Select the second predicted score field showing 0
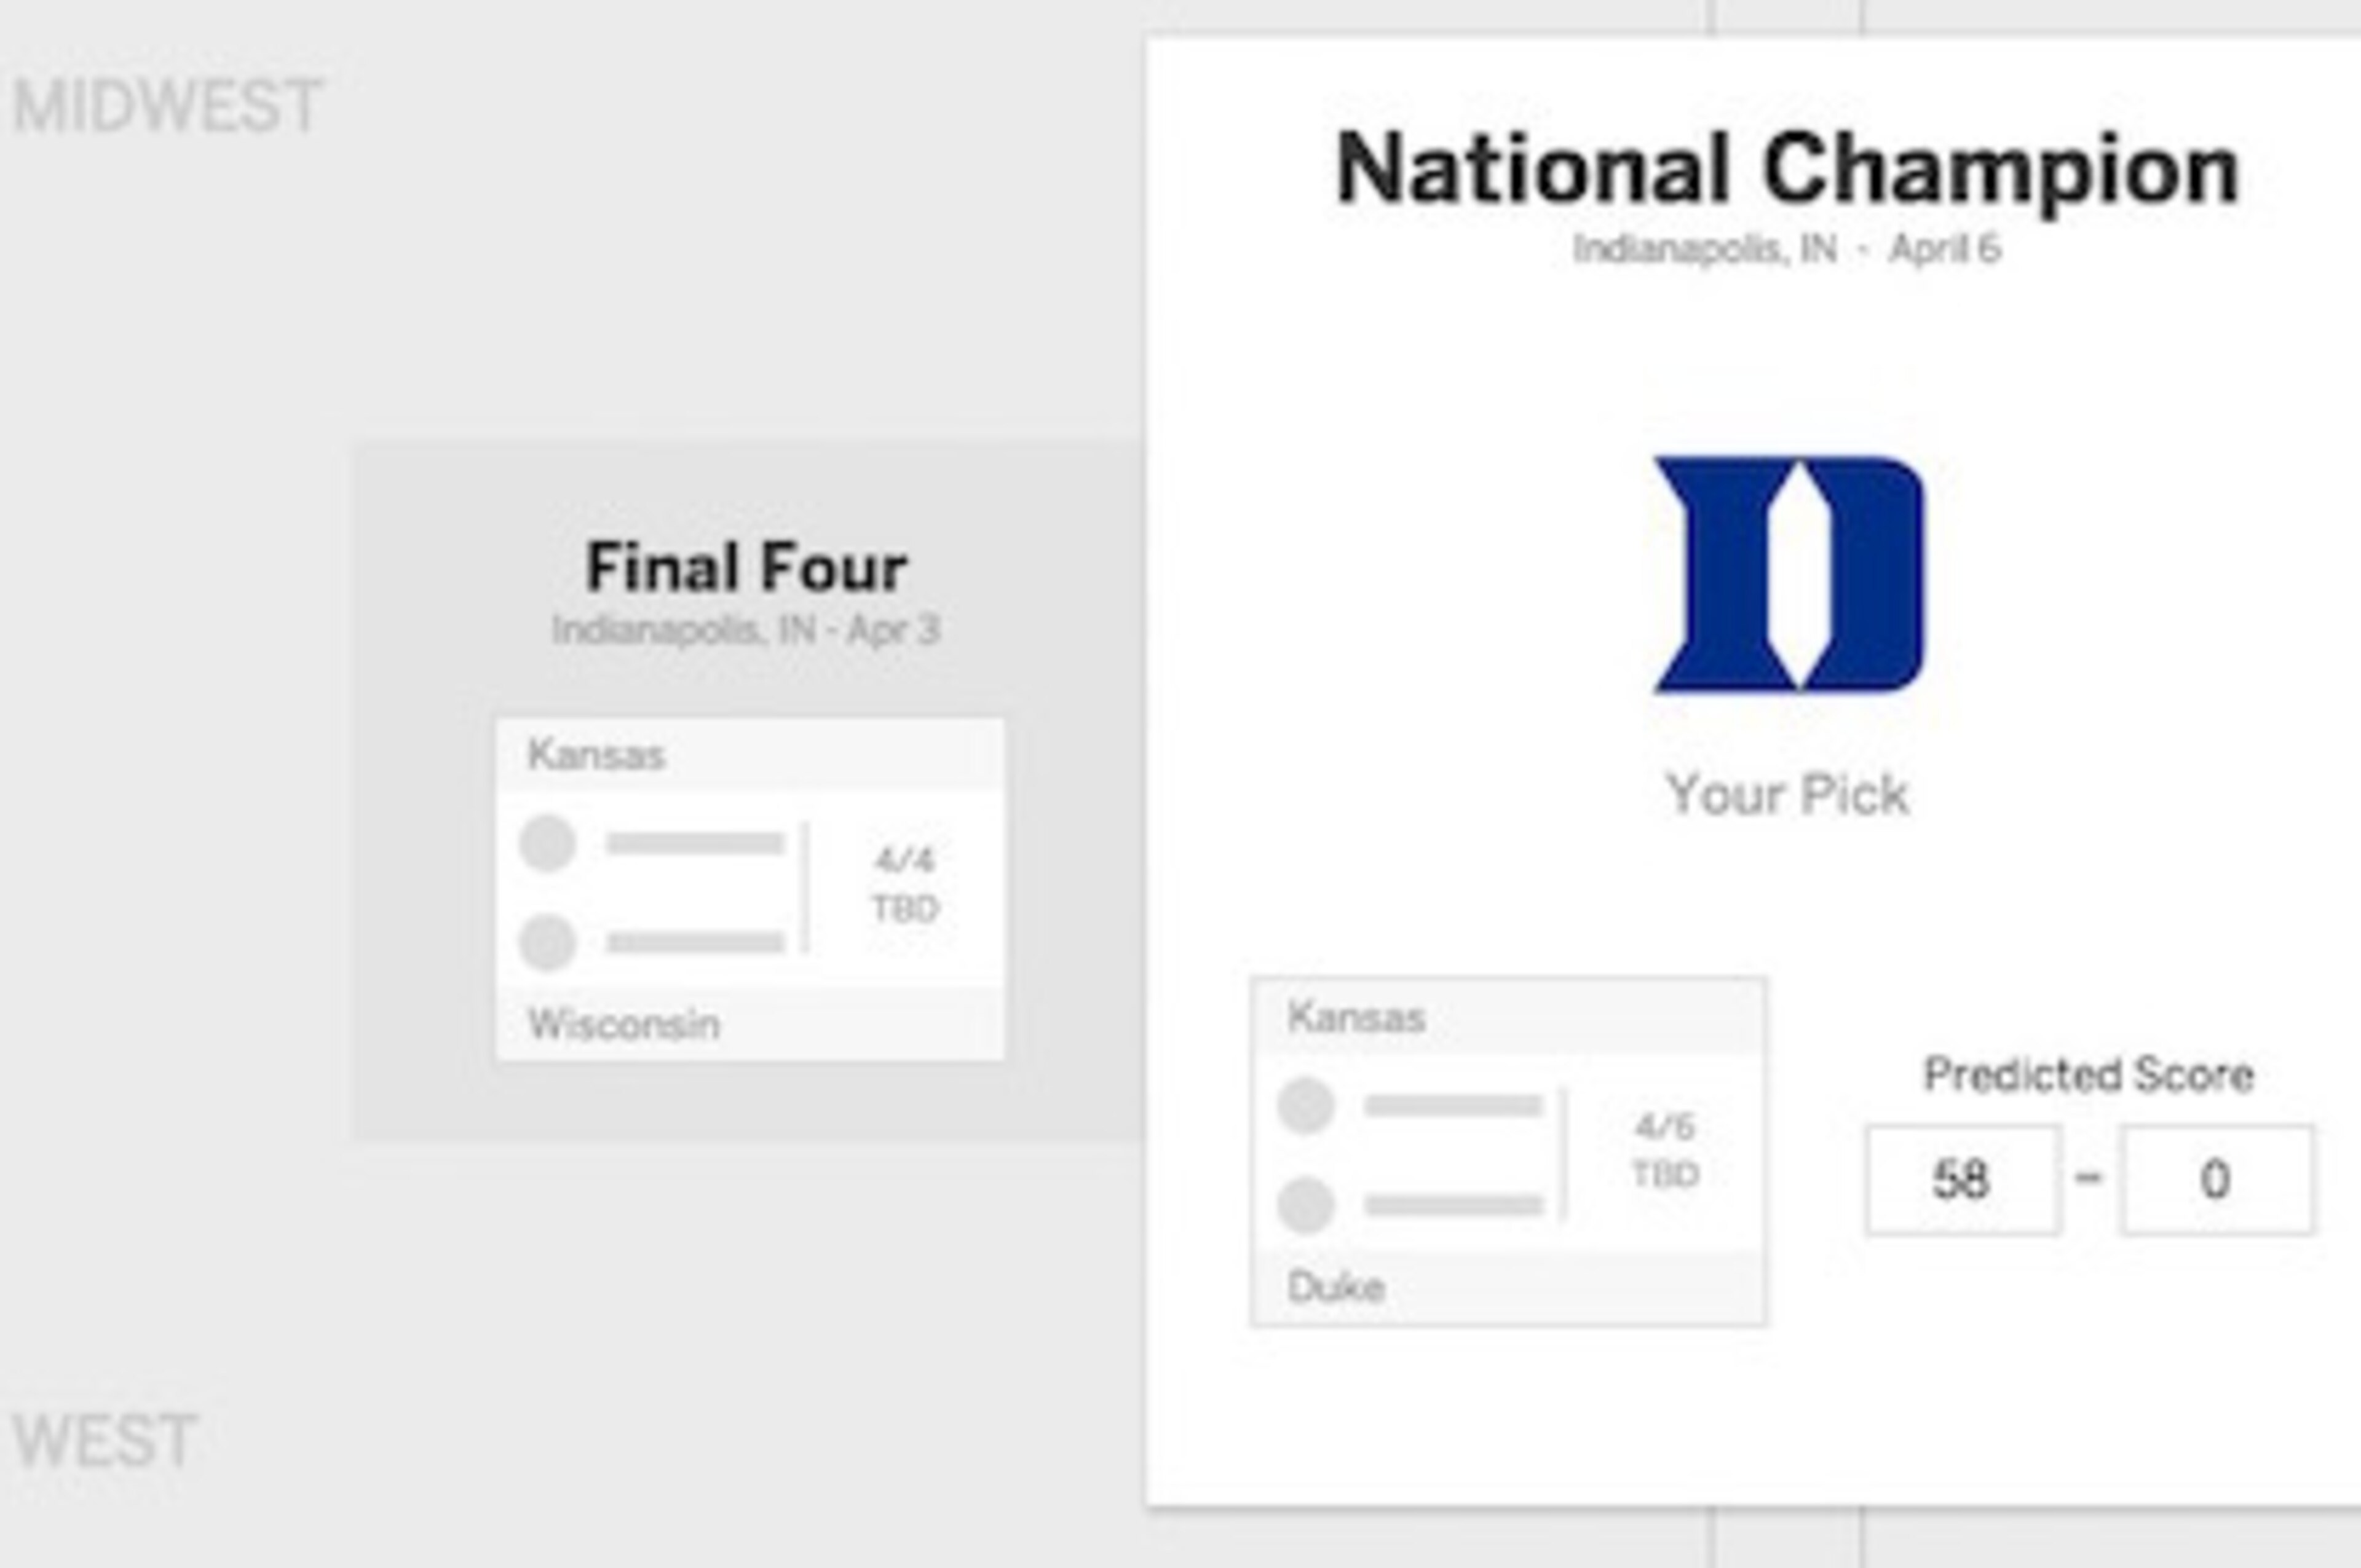The width and height of the screenshot is (2361, 1568). click(2216, 1180)
